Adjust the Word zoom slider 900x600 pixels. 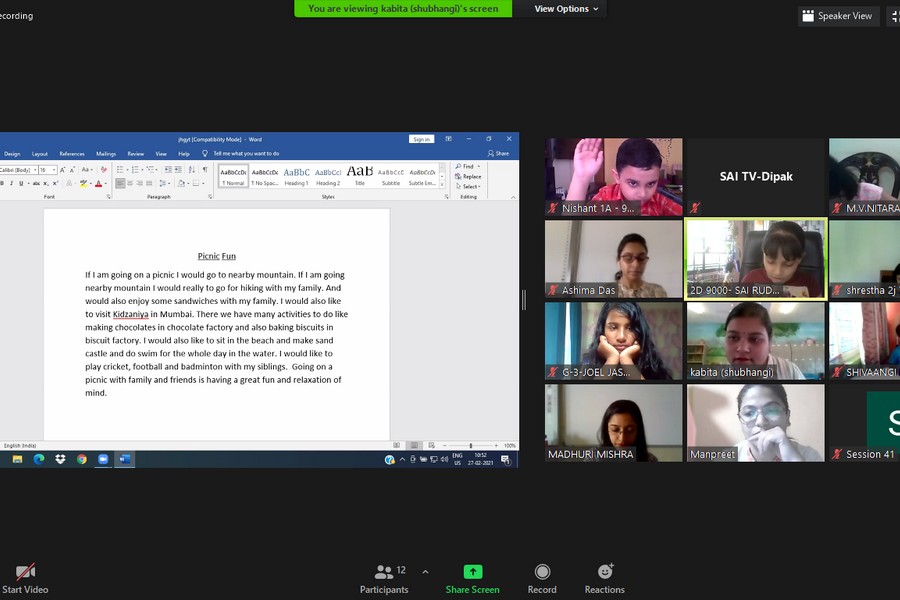[470, 445]
